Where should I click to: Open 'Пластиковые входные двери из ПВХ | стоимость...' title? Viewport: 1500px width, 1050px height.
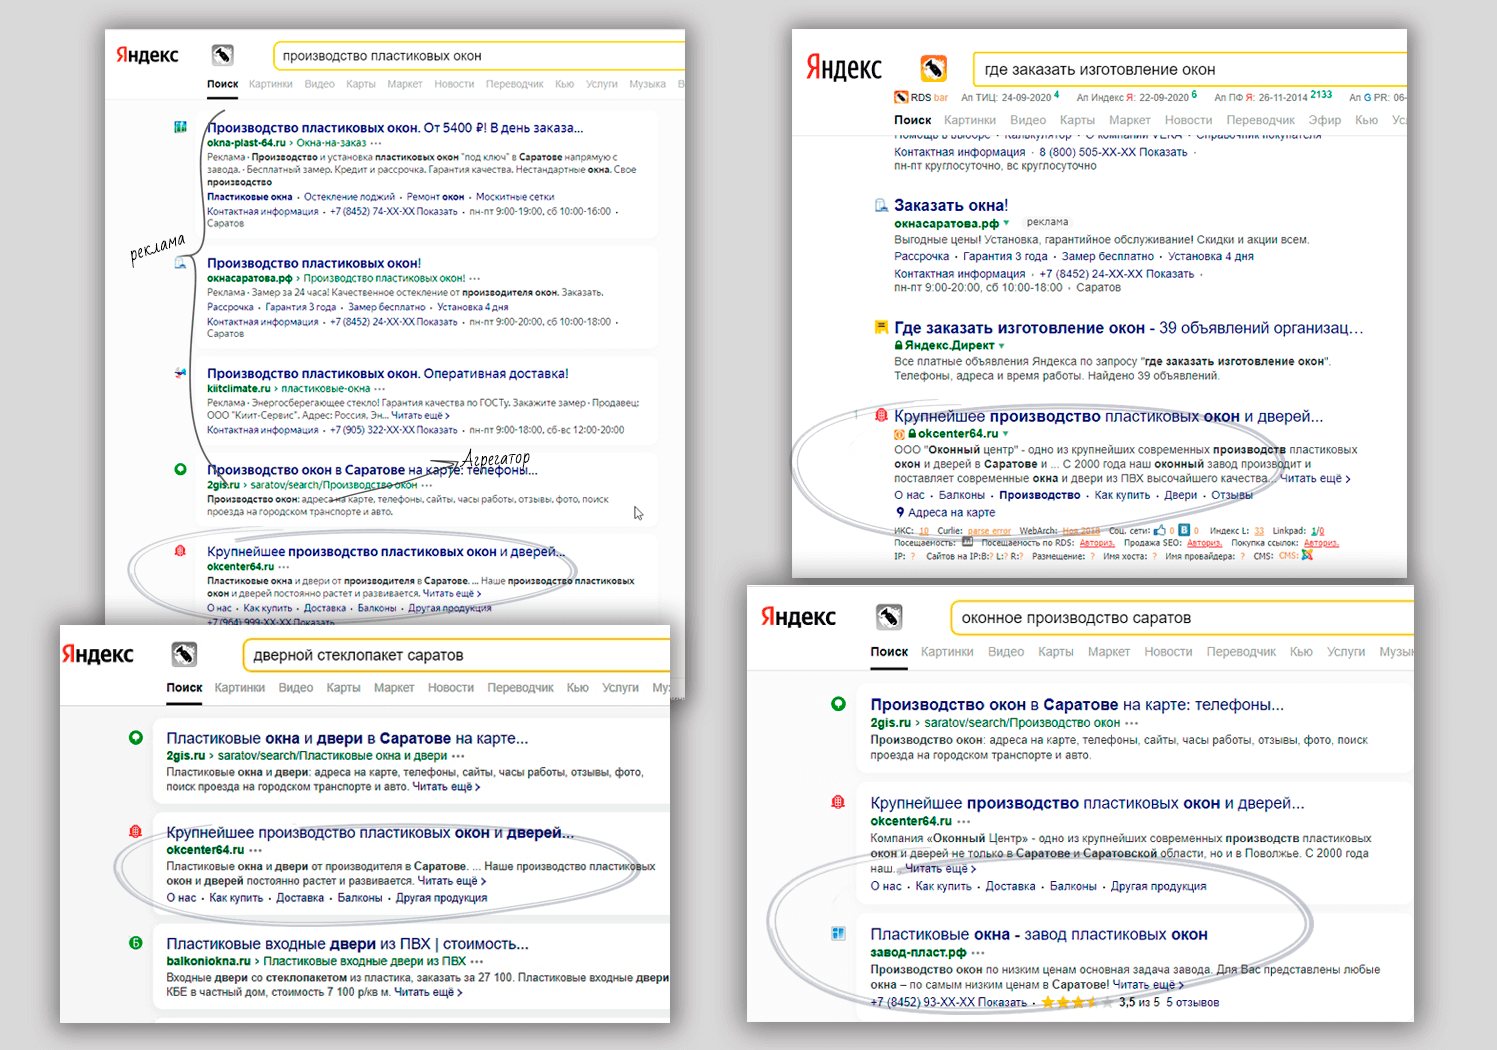coord(348,944)
